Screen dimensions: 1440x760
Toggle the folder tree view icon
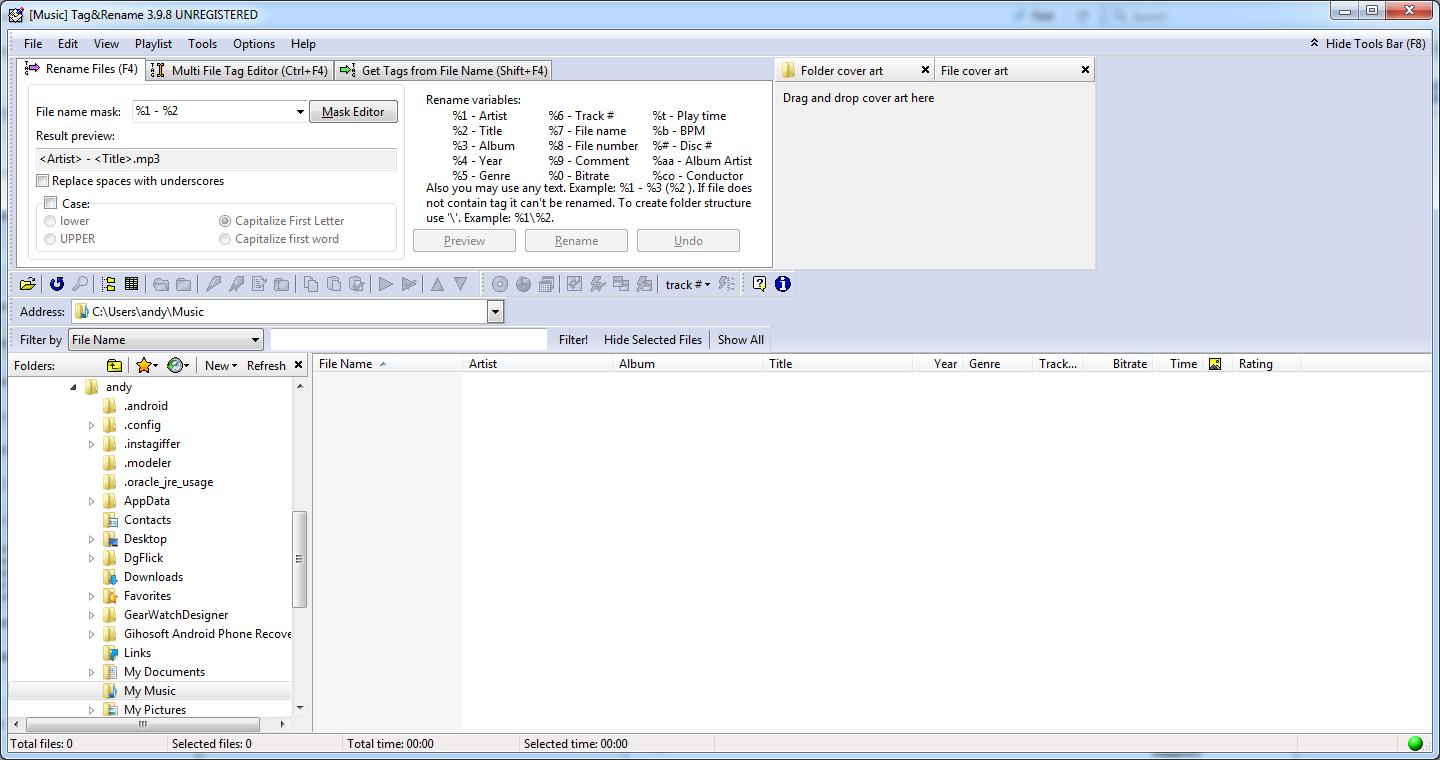[x=109, y=284]
